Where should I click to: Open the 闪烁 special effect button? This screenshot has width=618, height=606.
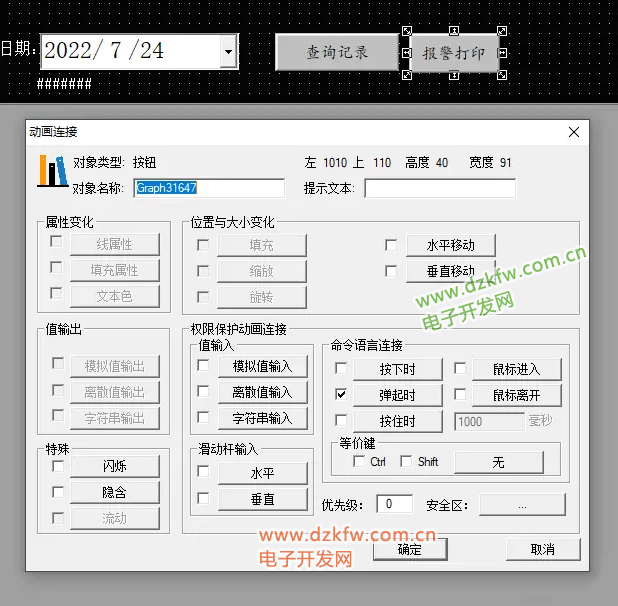tap(114, 467)
